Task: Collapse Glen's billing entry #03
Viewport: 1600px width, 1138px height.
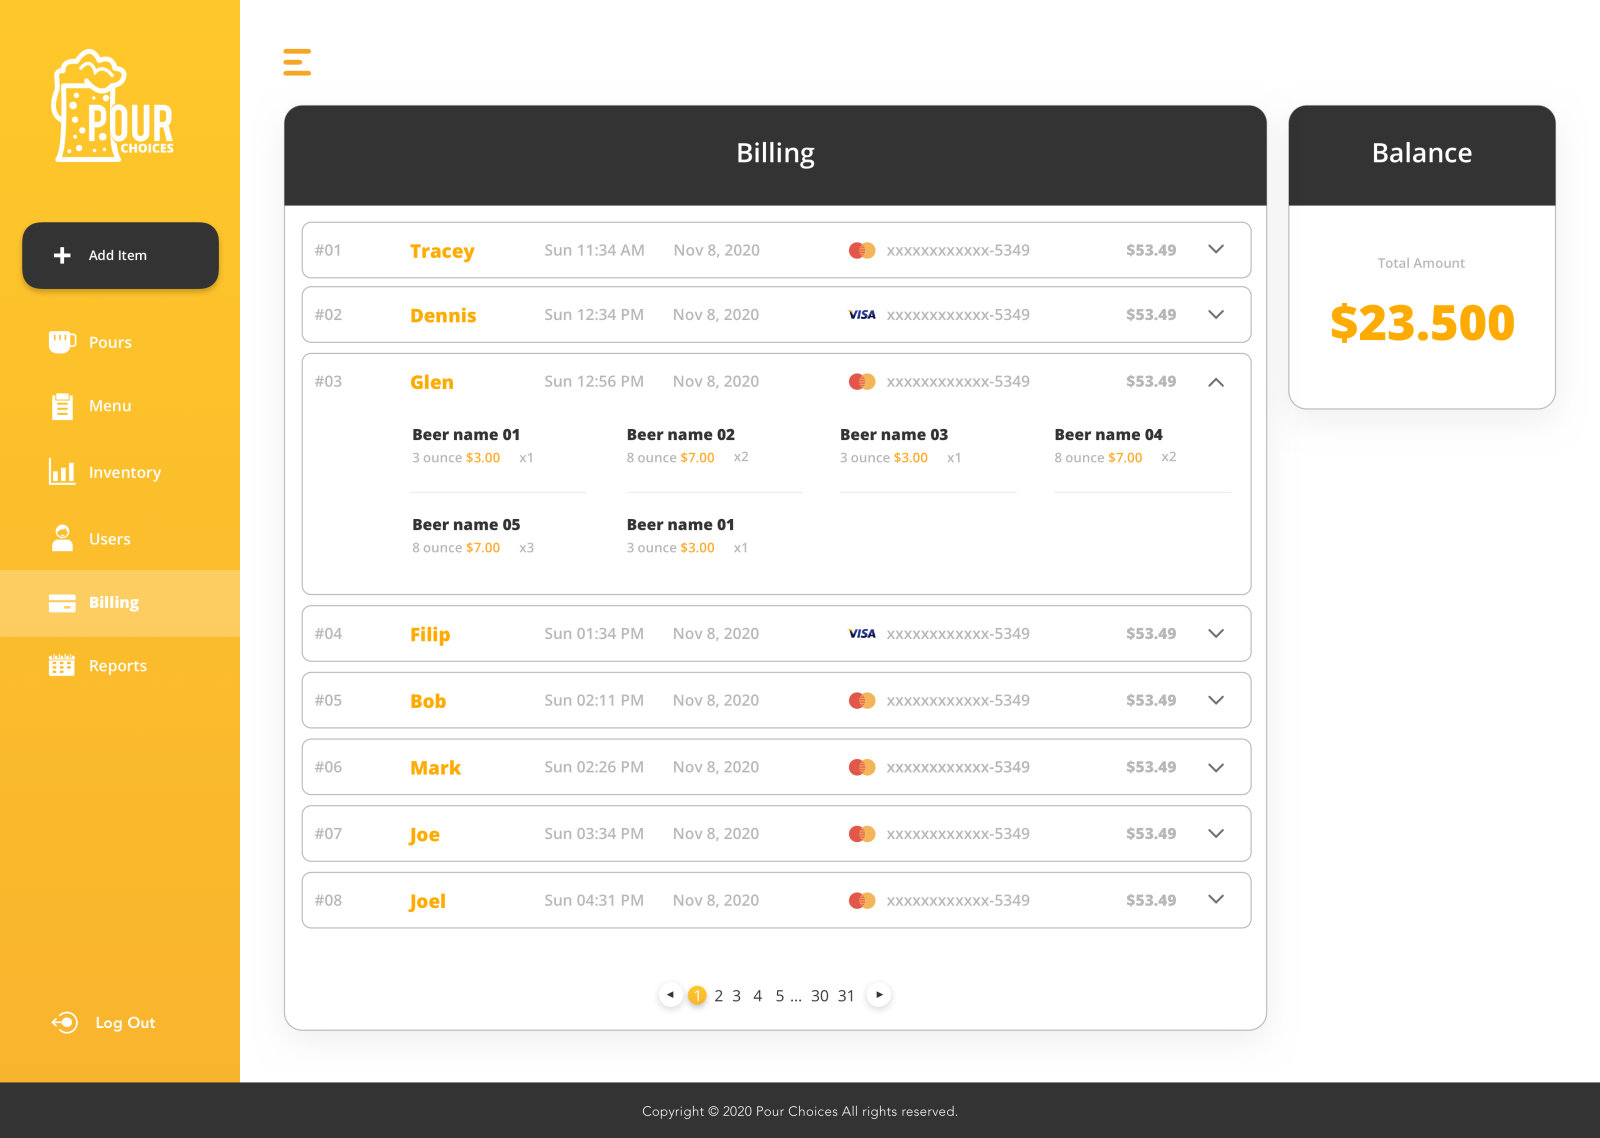Action: pos(1216,382)
